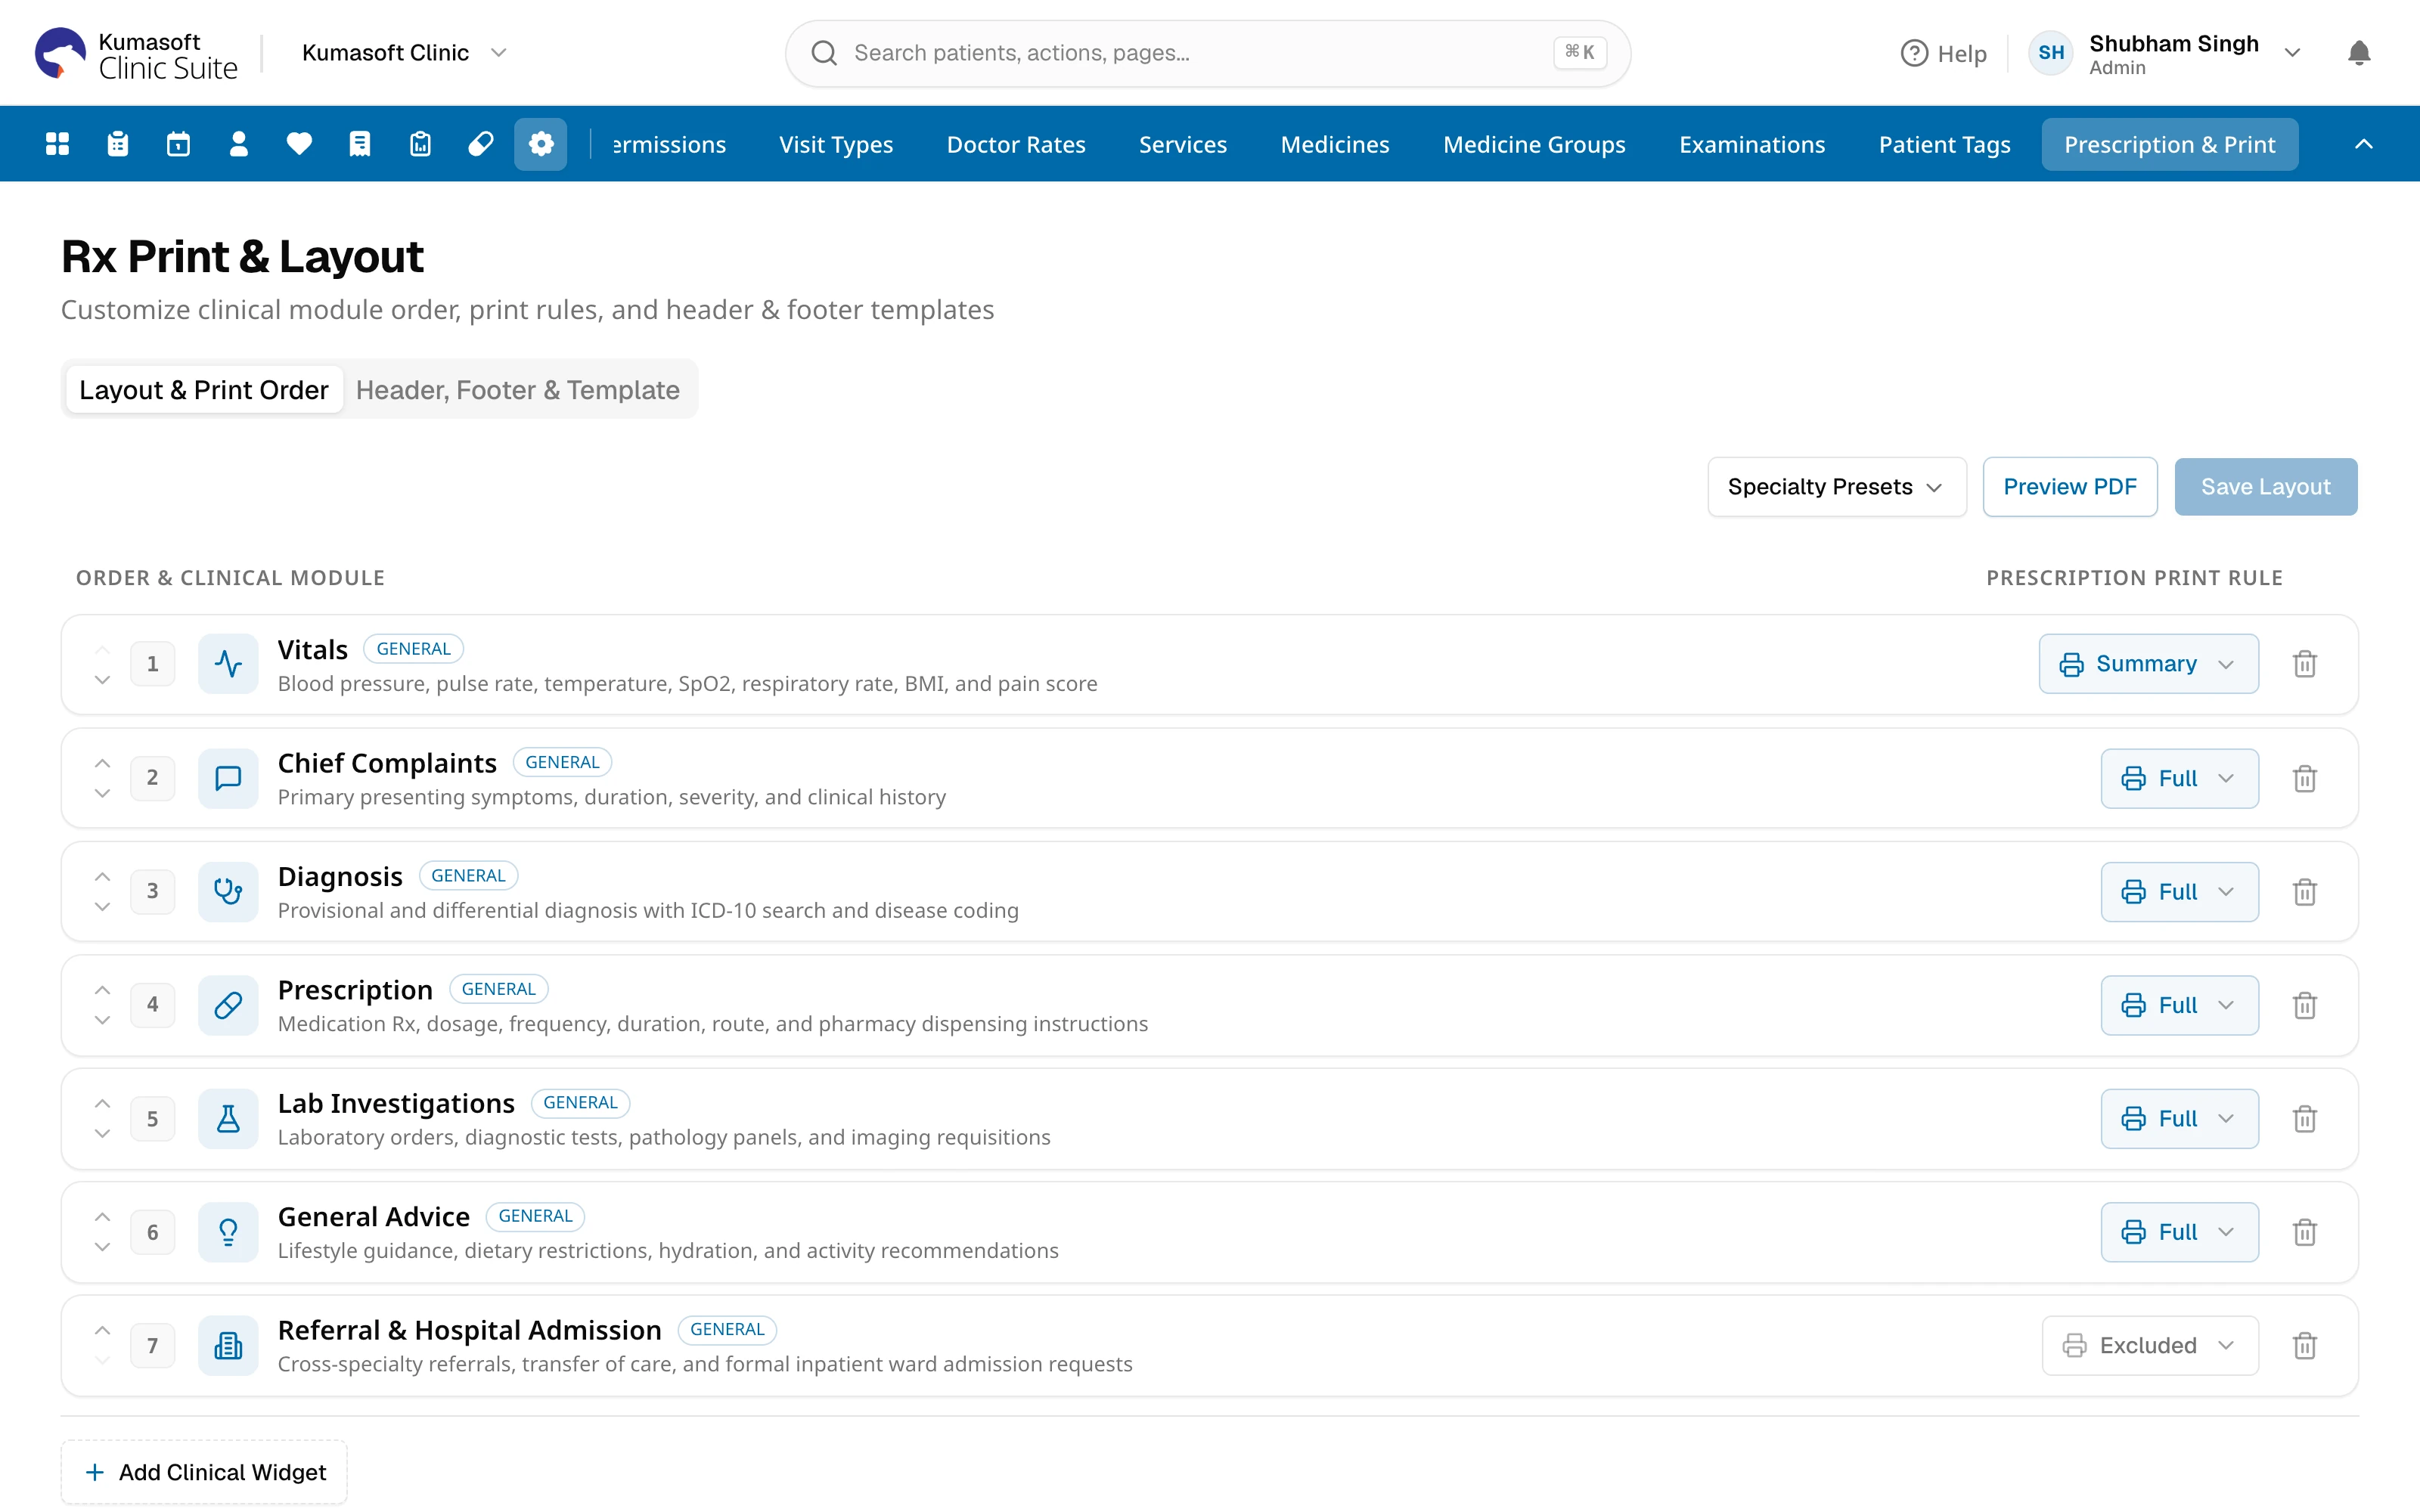Click the Kumasoft Clinic Suite logo
This screenshot has width=2420, height=1512.
click(x=137, y=54)
